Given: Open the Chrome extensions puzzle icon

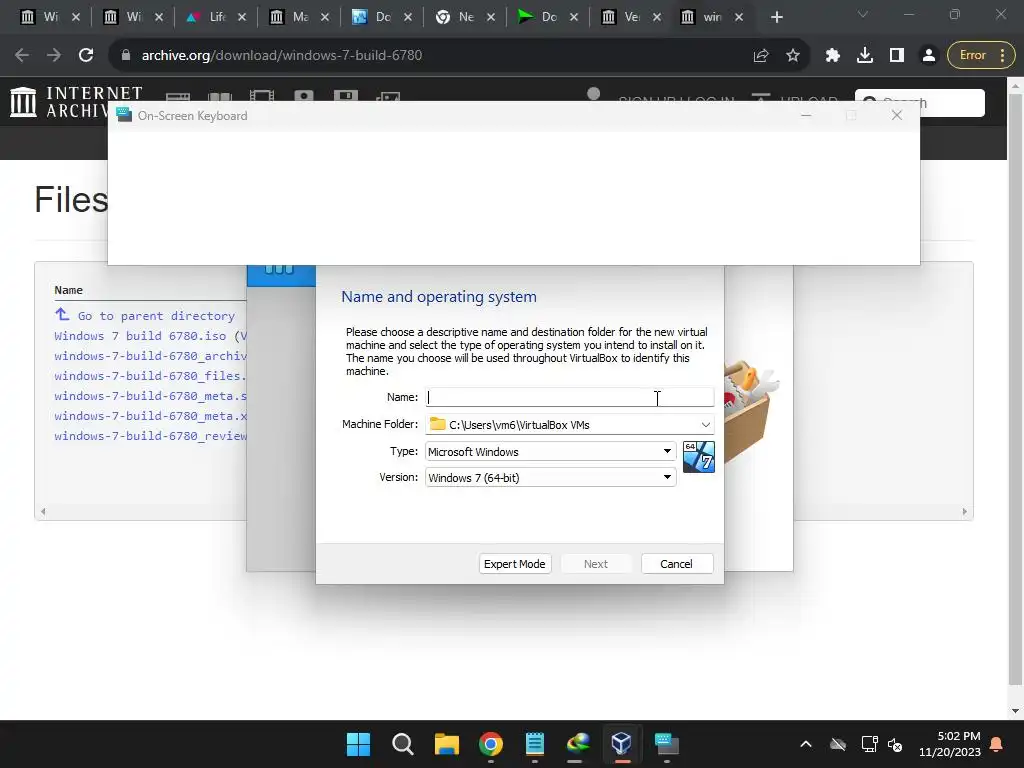Looking at the screenshot, I should (x=833, y=56).
